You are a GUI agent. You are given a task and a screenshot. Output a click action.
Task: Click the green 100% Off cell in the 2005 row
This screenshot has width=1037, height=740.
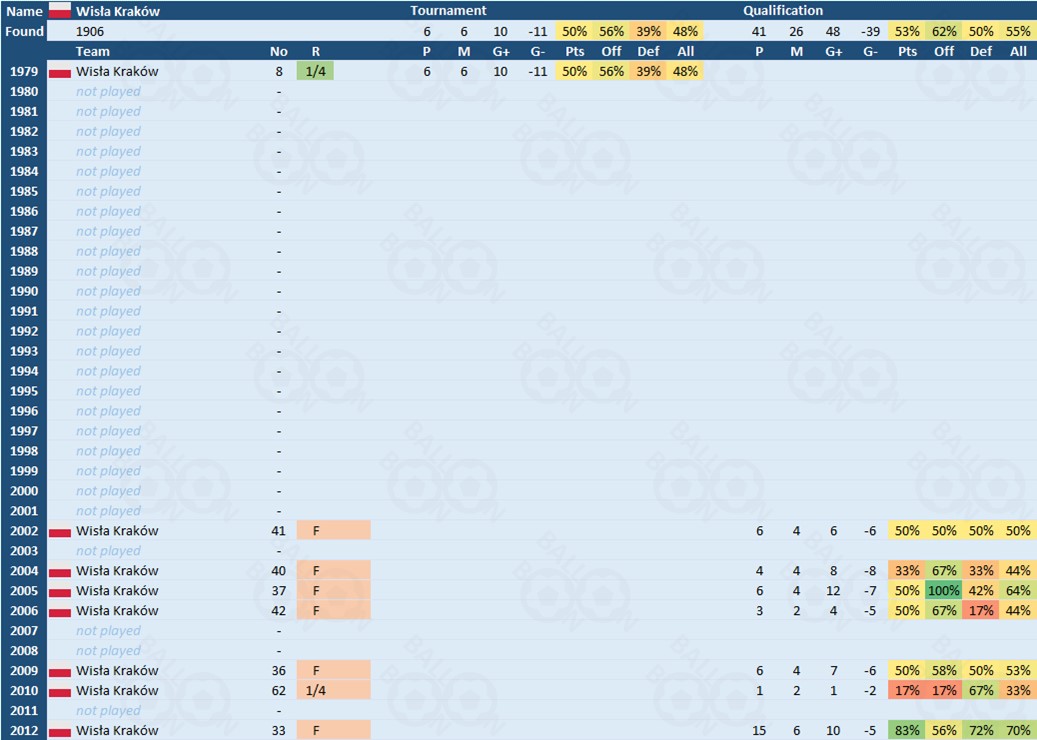pyautogui.click(x=944, y=591)
